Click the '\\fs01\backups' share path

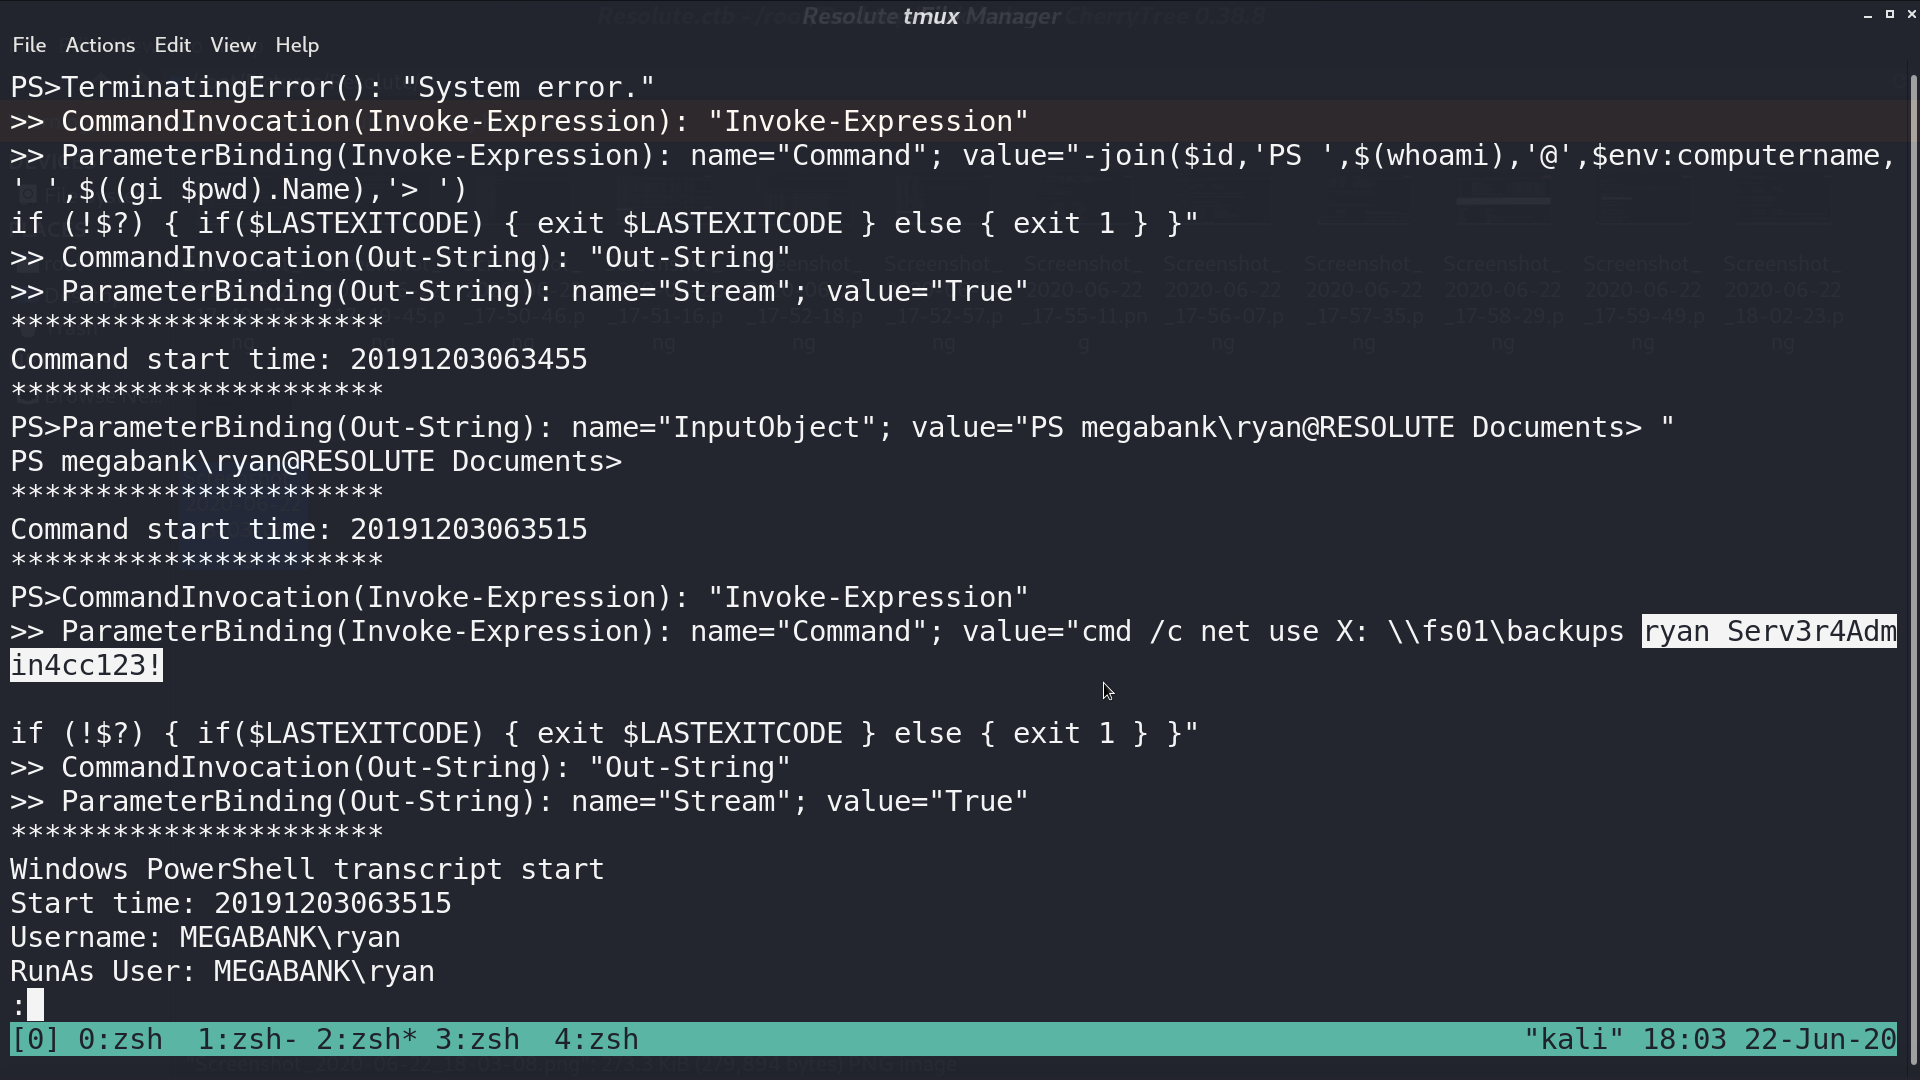pos(1506,632)
